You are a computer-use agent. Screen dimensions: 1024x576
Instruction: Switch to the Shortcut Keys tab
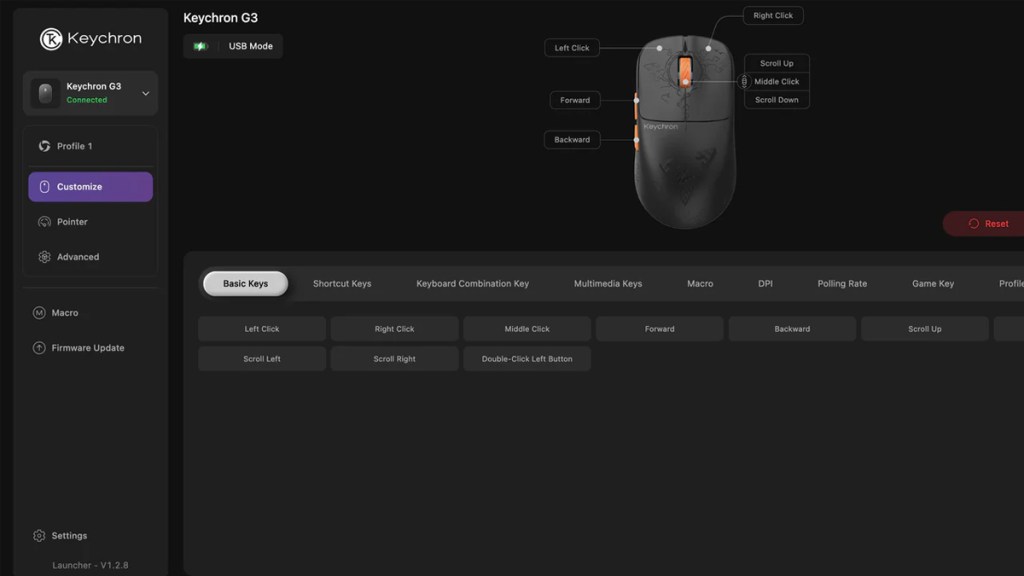tap(342, 283)
